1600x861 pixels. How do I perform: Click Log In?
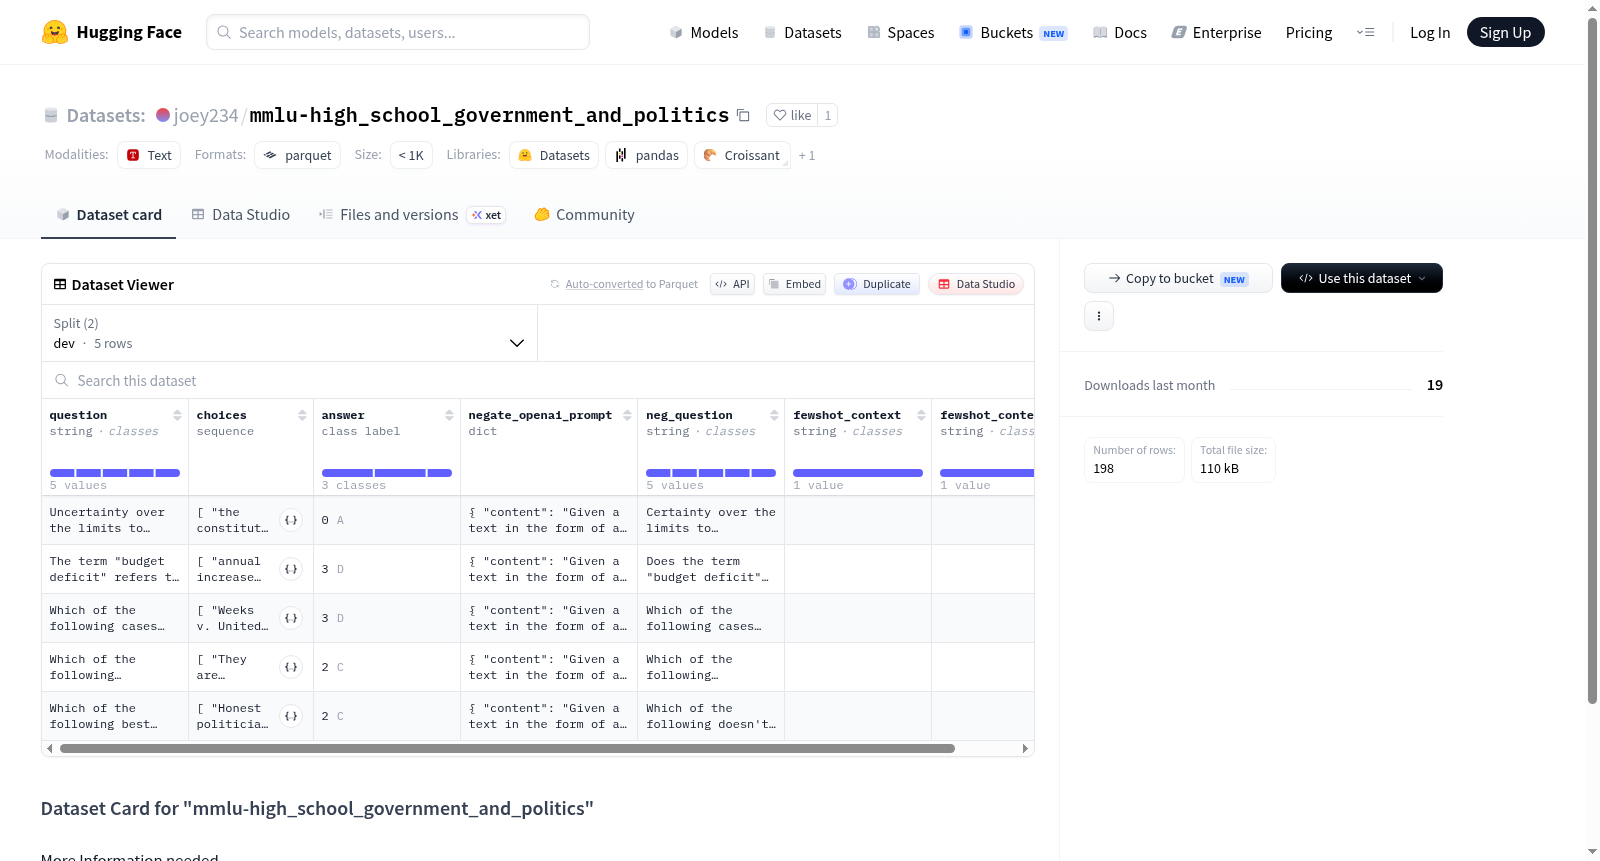1430,32
